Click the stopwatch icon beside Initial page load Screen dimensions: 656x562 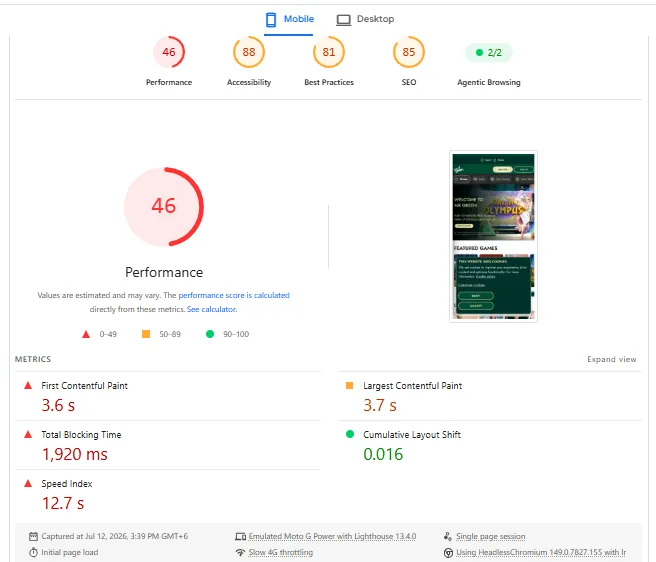point(33,552)
